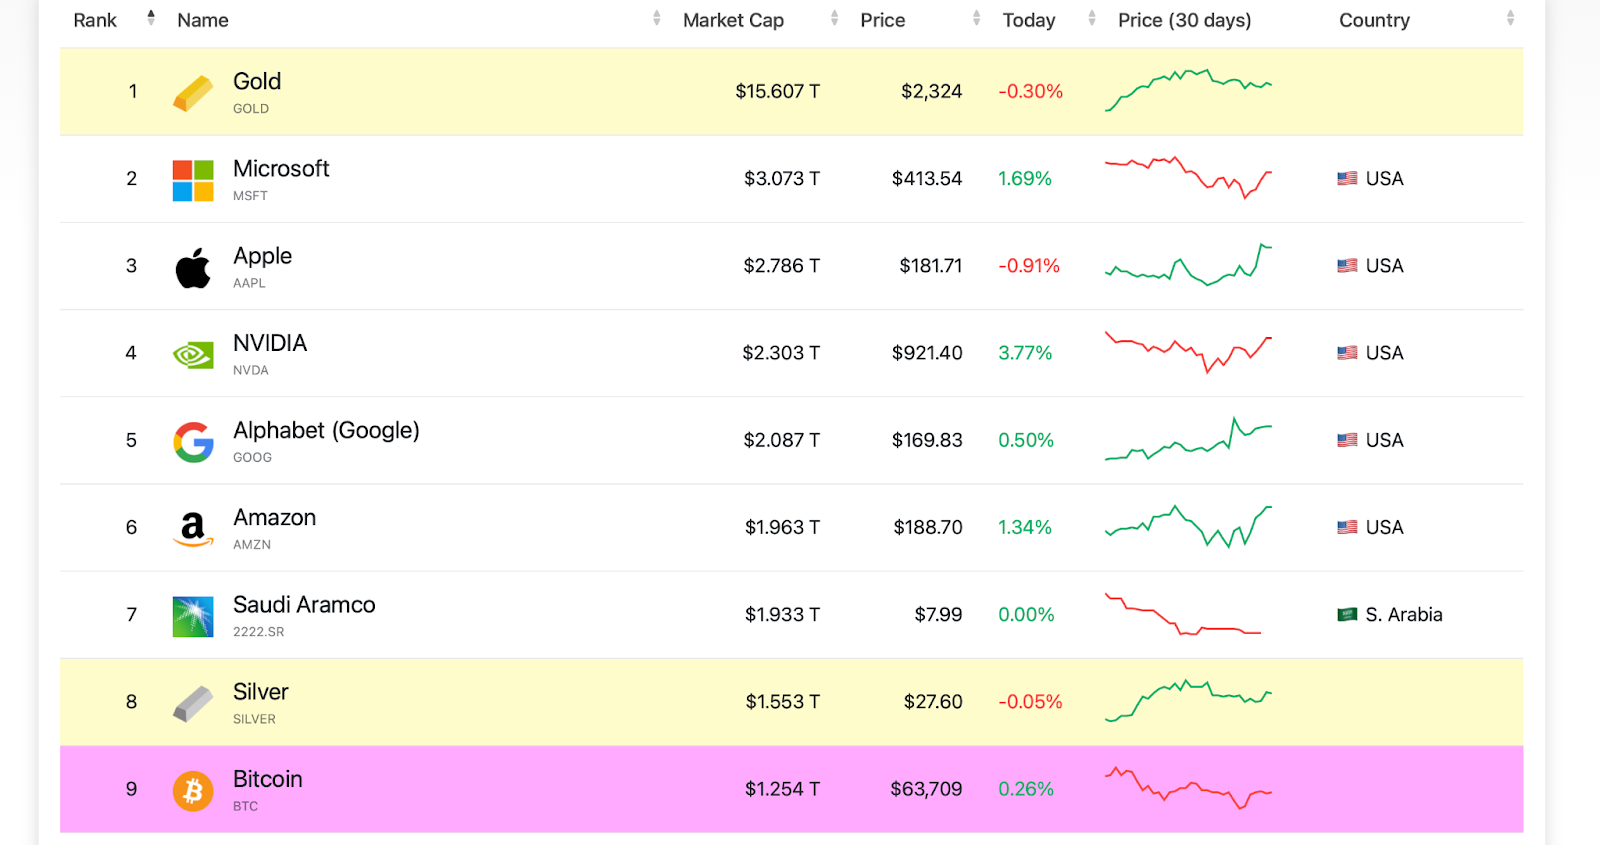Screen dimensions: 1600x845
Task: Open the Saudi Aramco link
Action: (x=304, y=604)
